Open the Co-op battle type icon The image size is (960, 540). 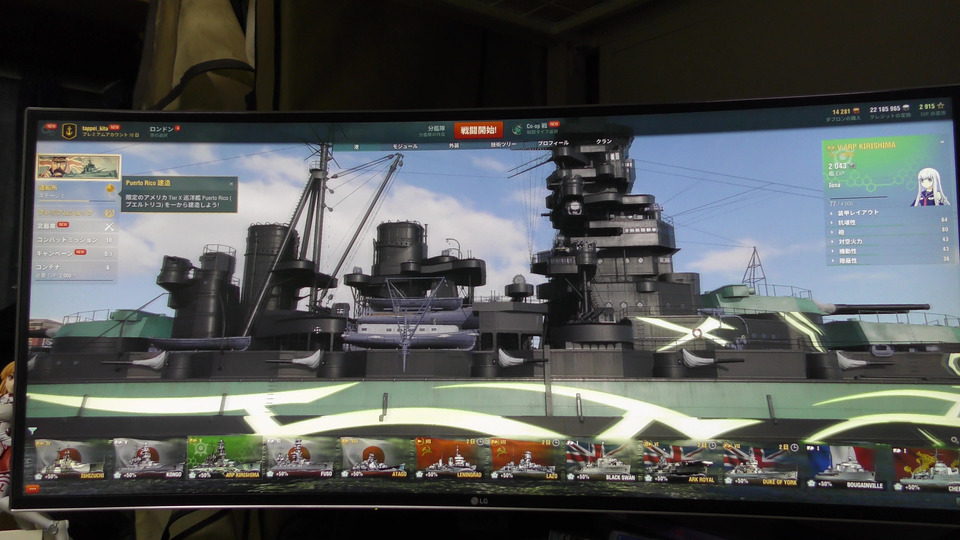tap(517, 129)
